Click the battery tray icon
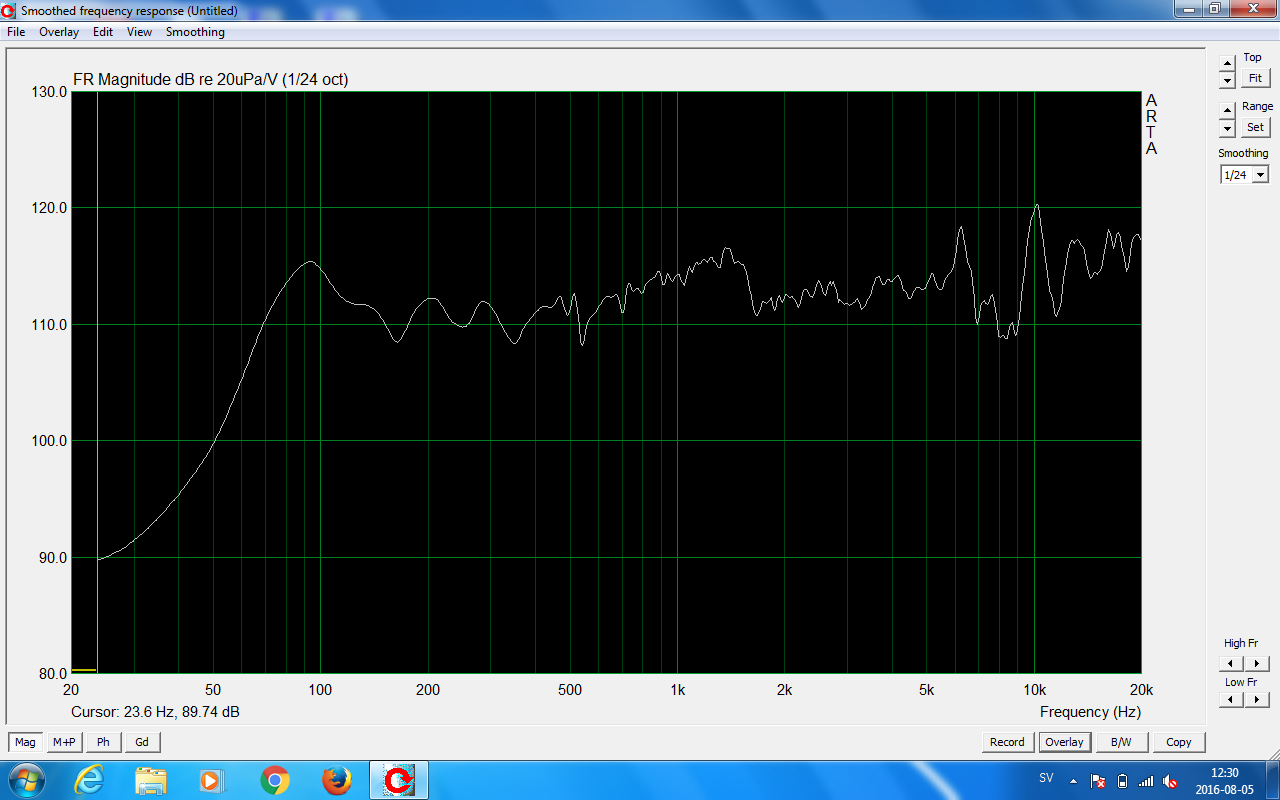The width and height of the screenshot is (1280, 800). [x=1122, y=780]
